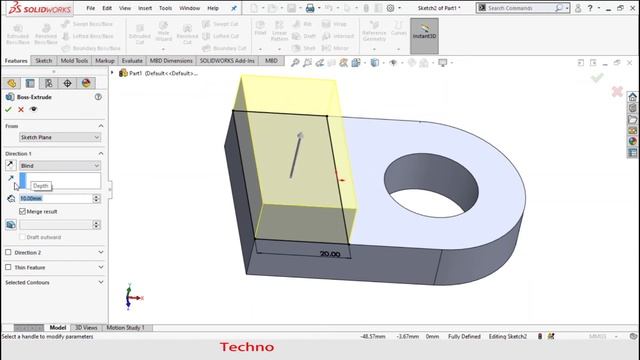This screenshot has height=360, width=640.
Task: Open the Hide/Show Items eye icon
Action: [393, 62]
